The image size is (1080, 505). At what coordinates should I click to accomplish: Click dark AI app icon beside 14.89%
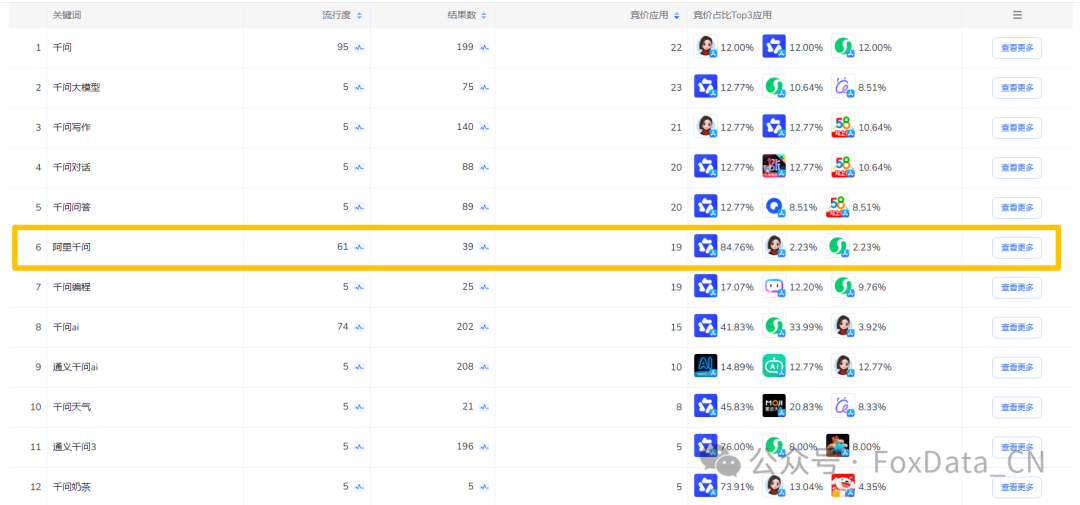[706, 367]
